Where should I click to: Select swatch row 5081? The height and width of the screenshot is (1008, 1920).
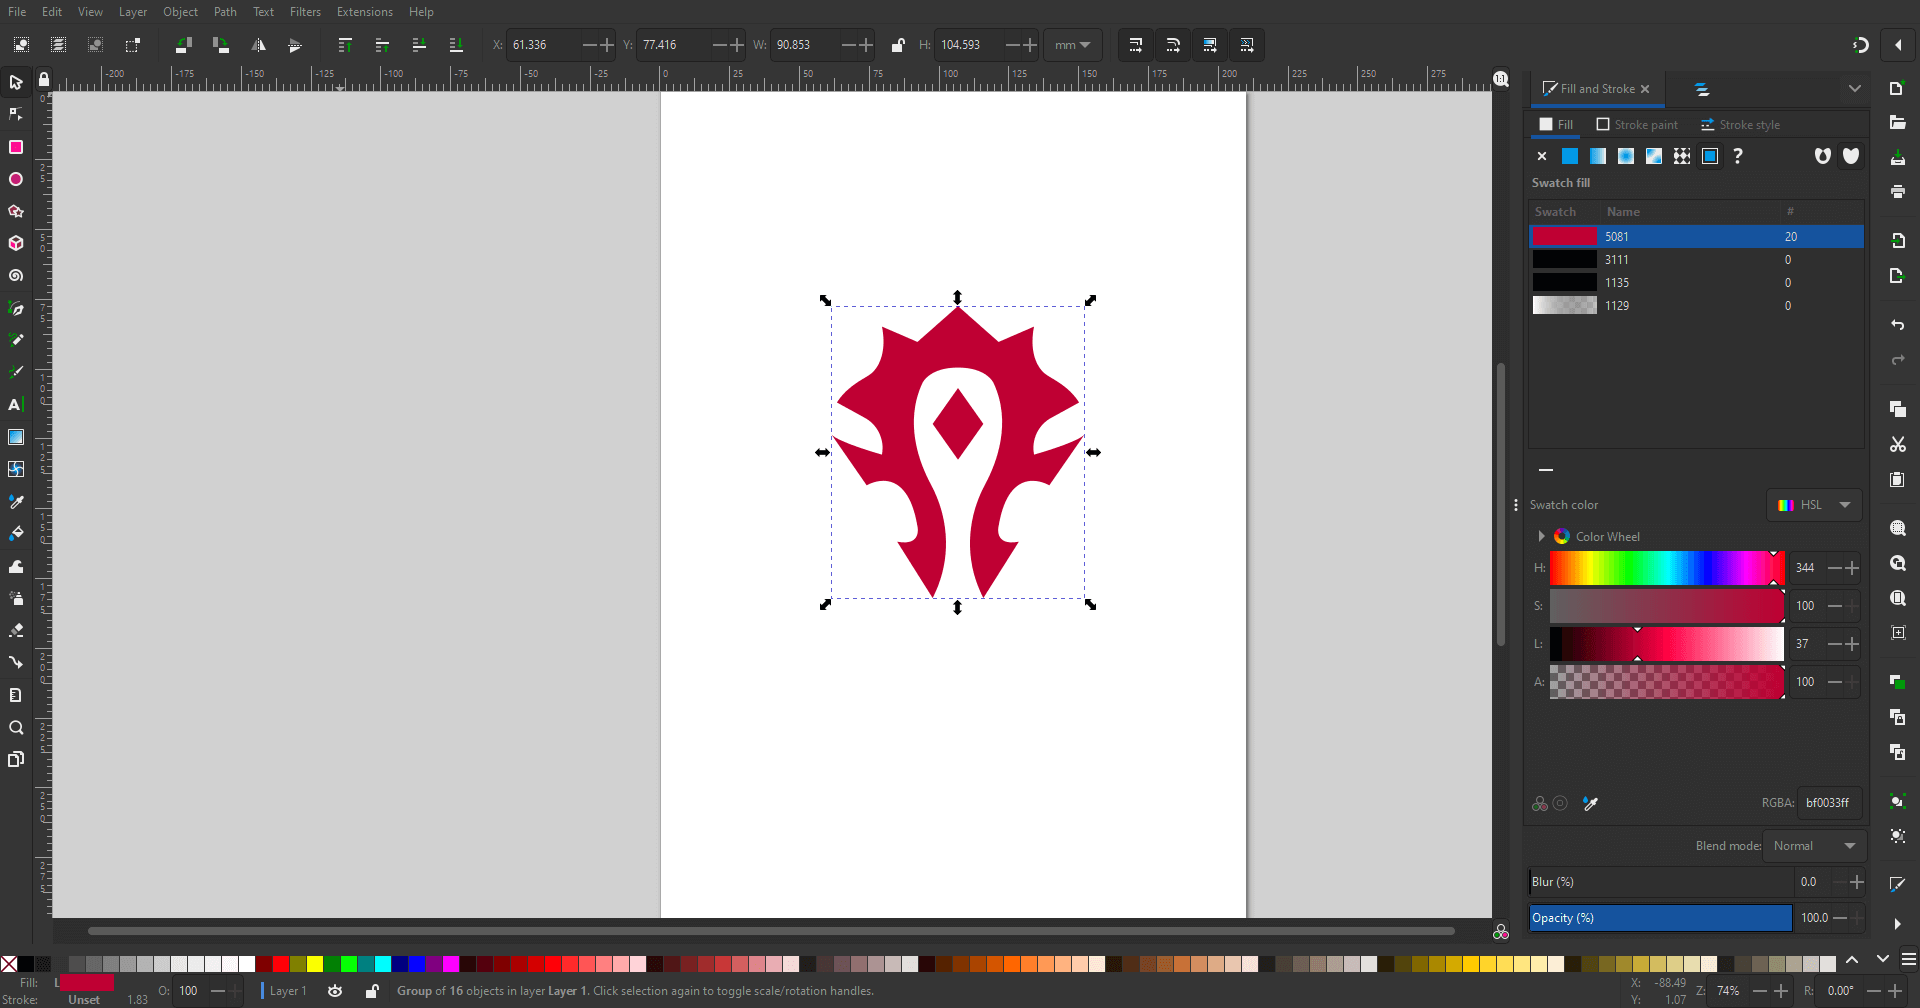1697,237
